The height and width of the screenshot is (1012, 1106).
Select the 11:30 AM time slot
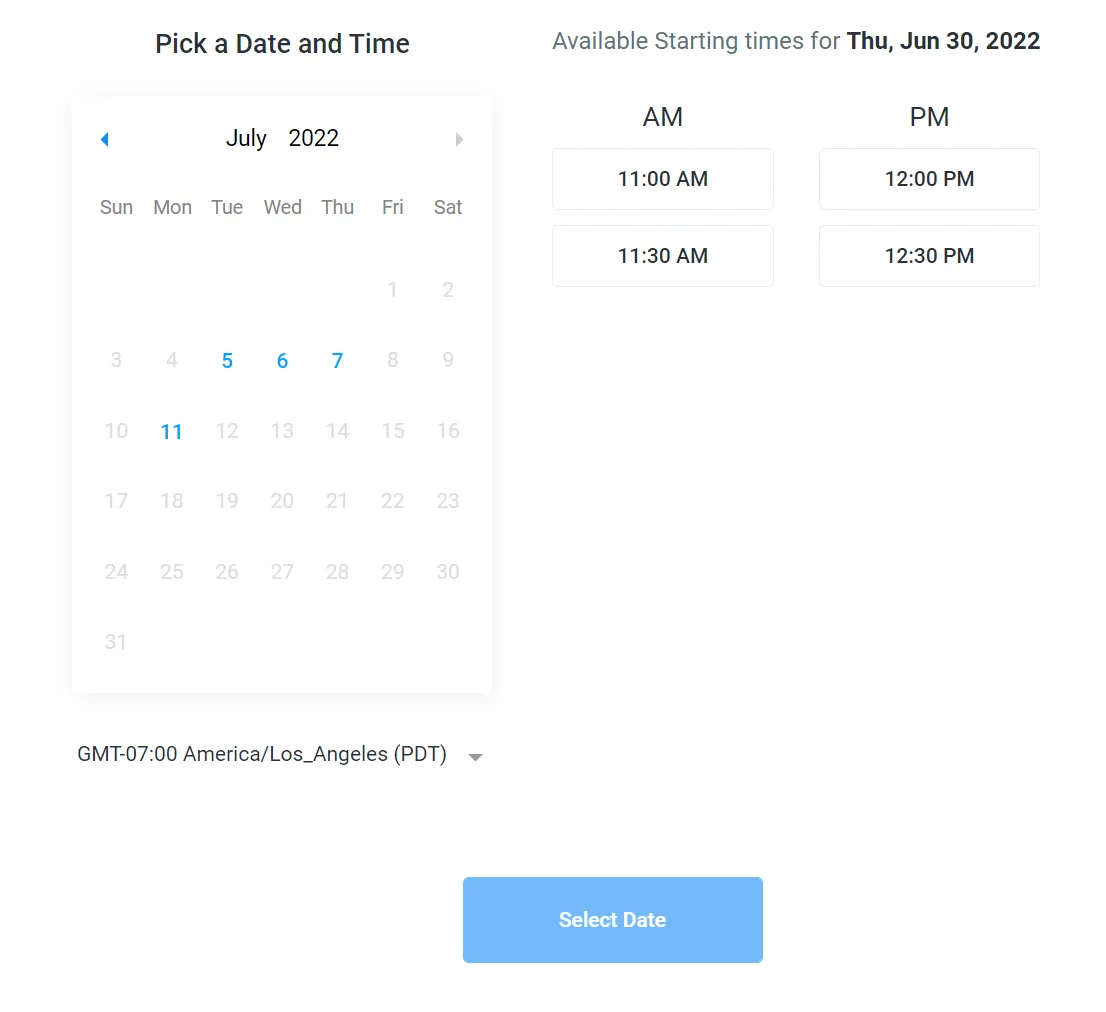tap(662, 256)
